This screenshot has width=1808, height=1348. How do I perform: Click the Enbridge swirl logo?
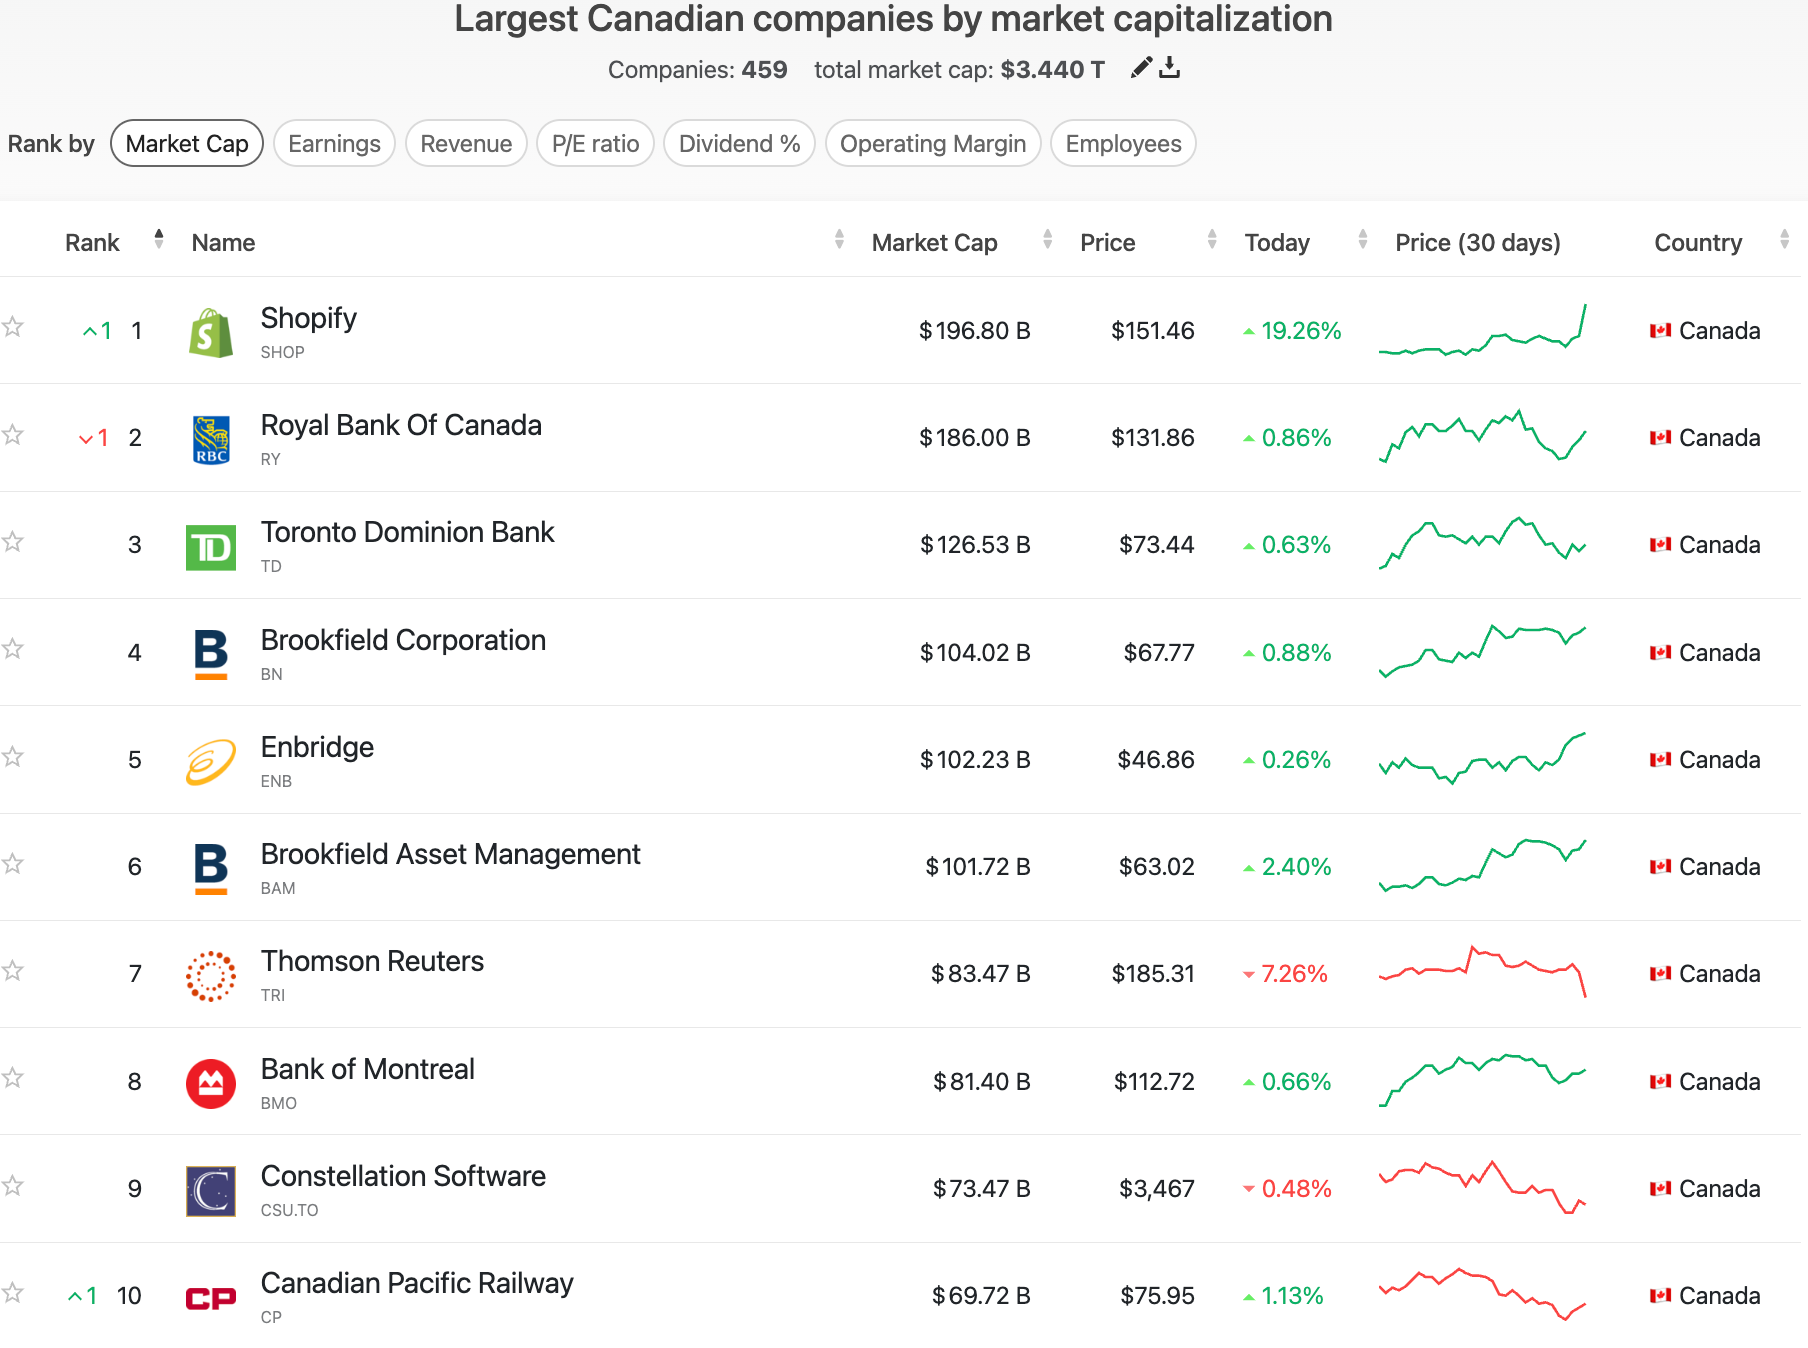click(x=211, y=762)
